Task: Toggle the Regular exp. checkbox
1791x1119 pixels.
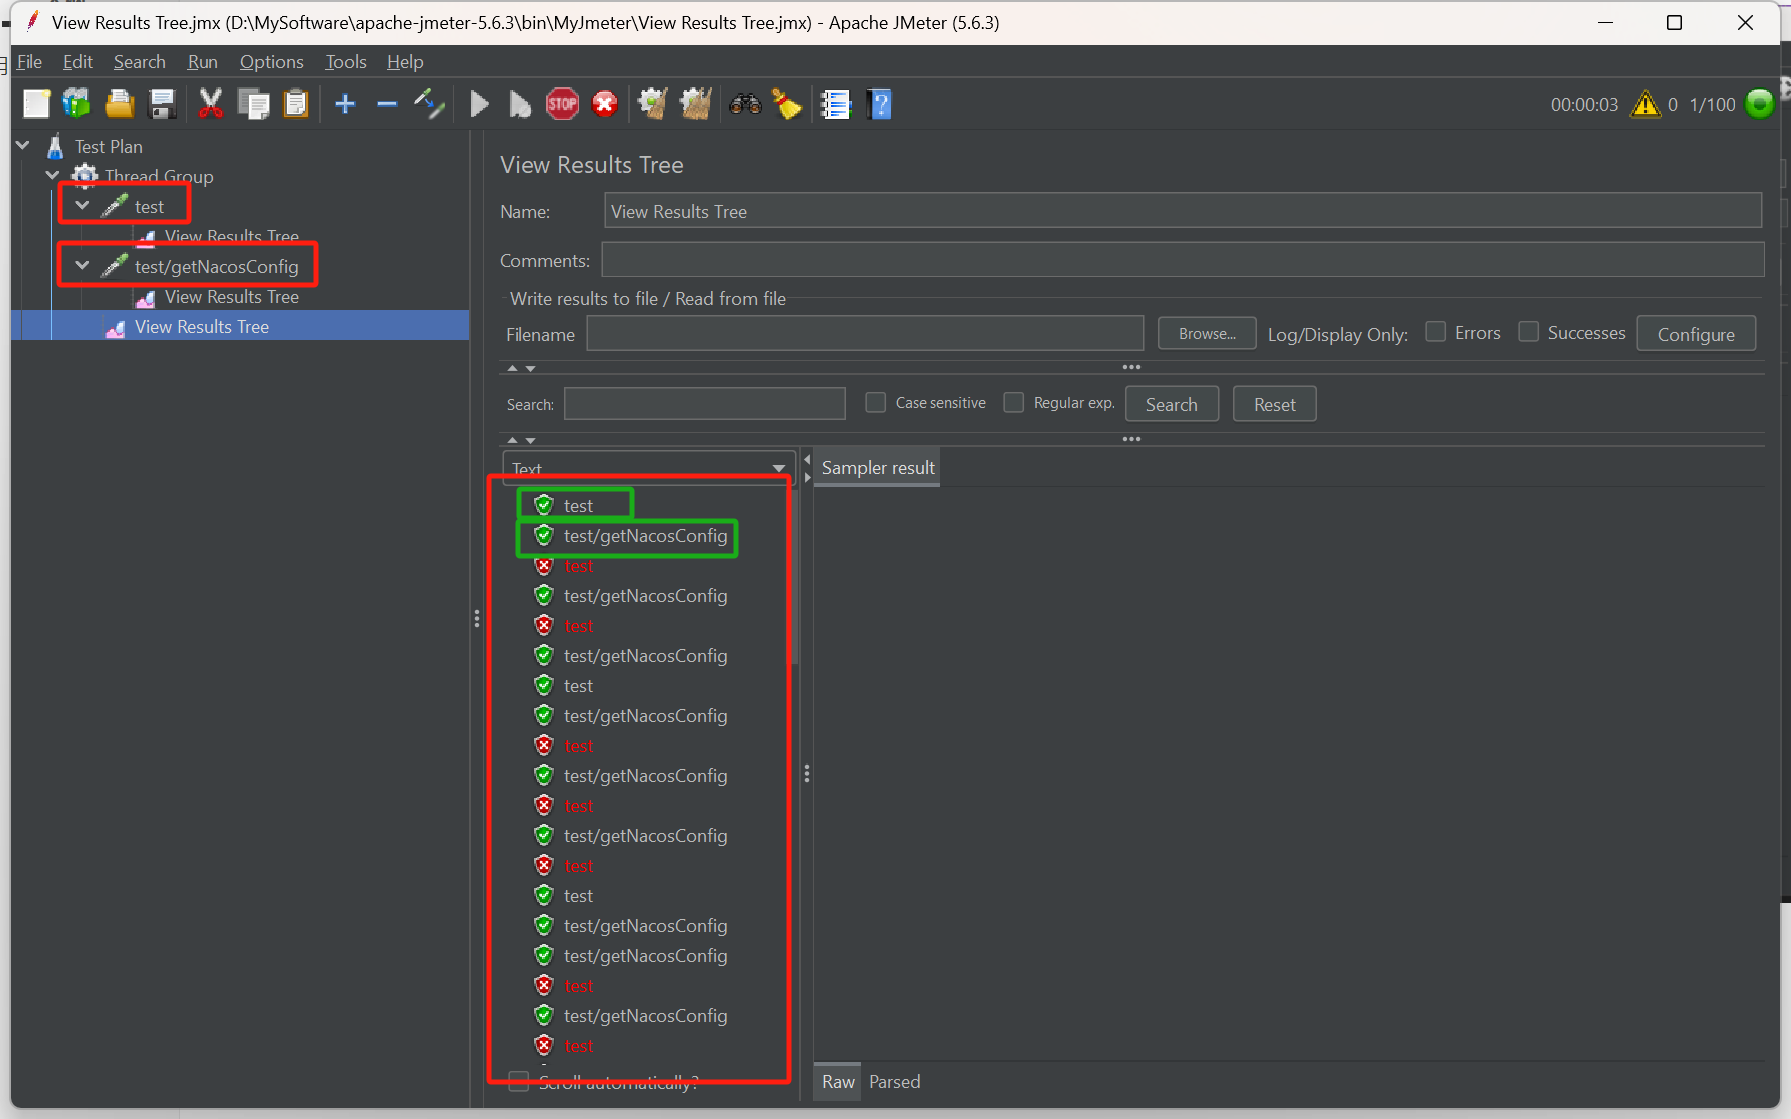Action: coord(1014,402)
